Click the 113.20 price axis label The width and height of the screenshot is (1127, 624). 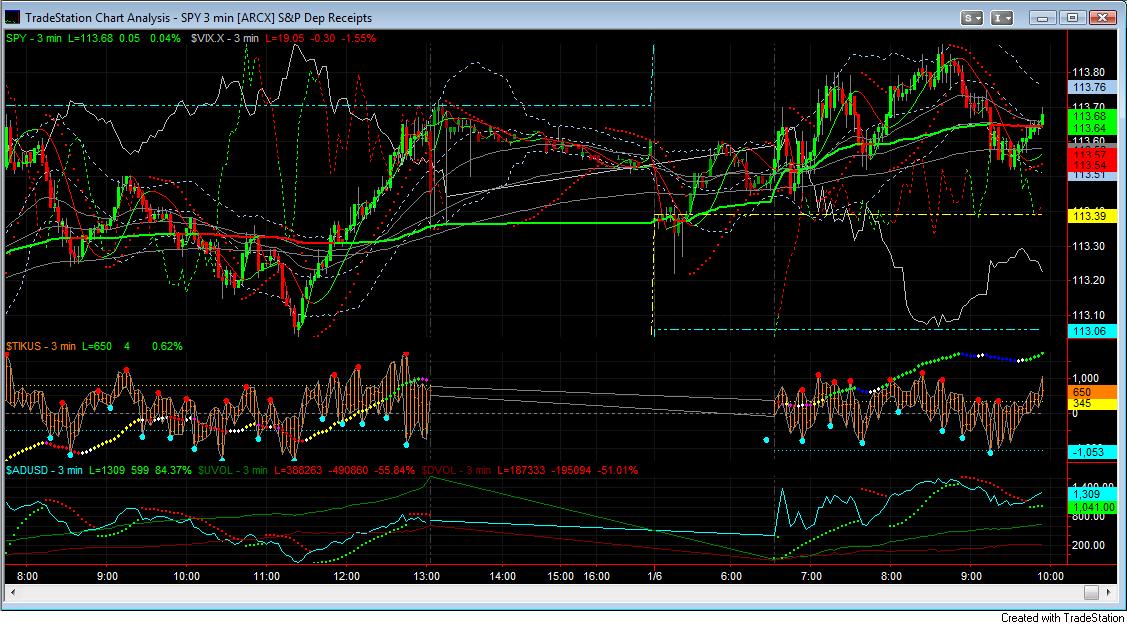click(1087, 280)
